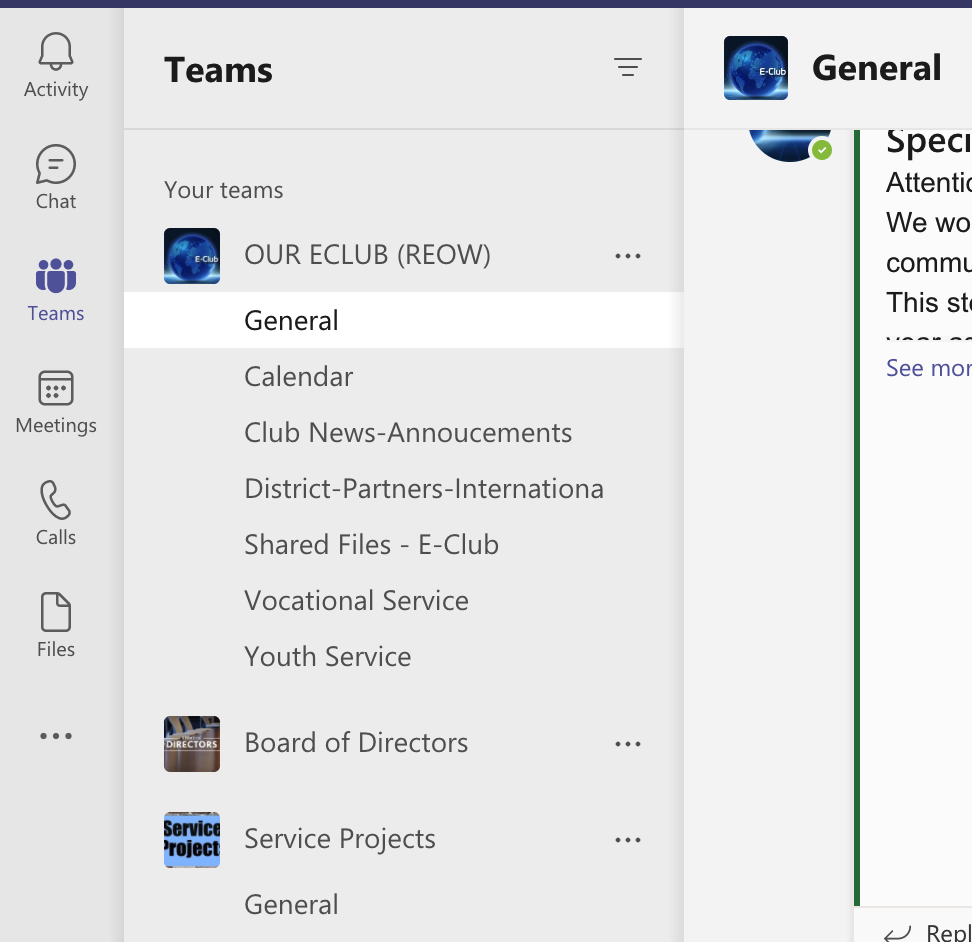Select the Calendar channel
The width and height of the screenshot is (972, 942).
click(299, 377)
